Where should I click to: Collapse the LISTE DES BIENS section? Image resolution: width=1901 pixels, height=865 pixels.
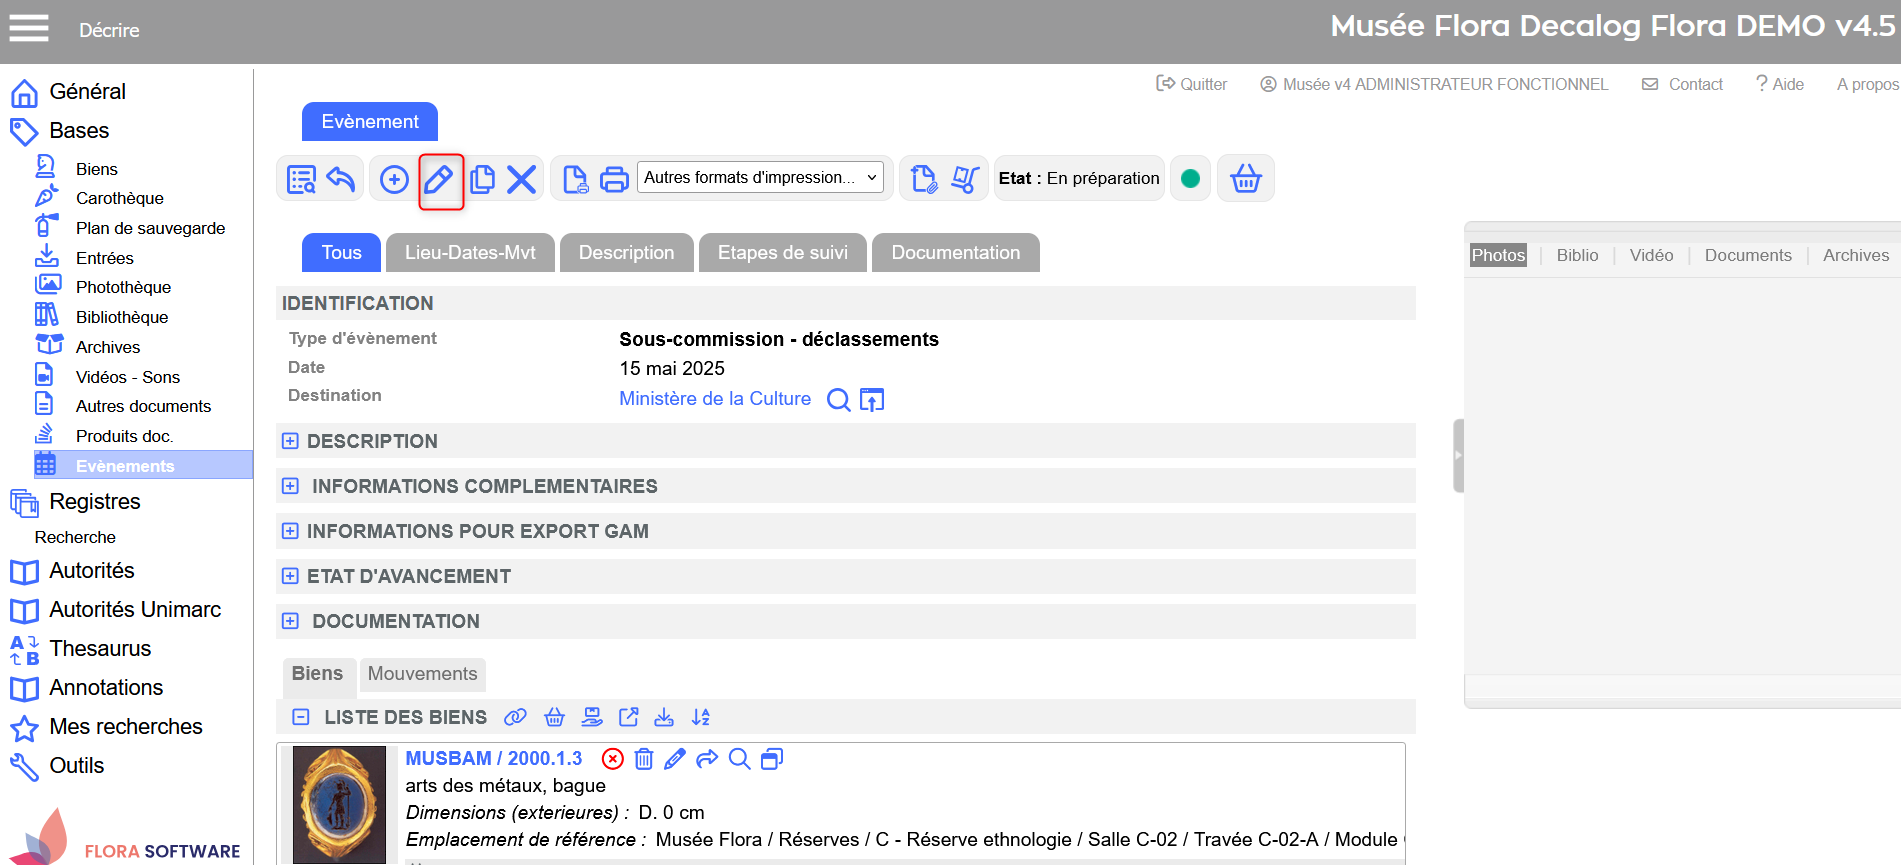[x=300, y=717]
